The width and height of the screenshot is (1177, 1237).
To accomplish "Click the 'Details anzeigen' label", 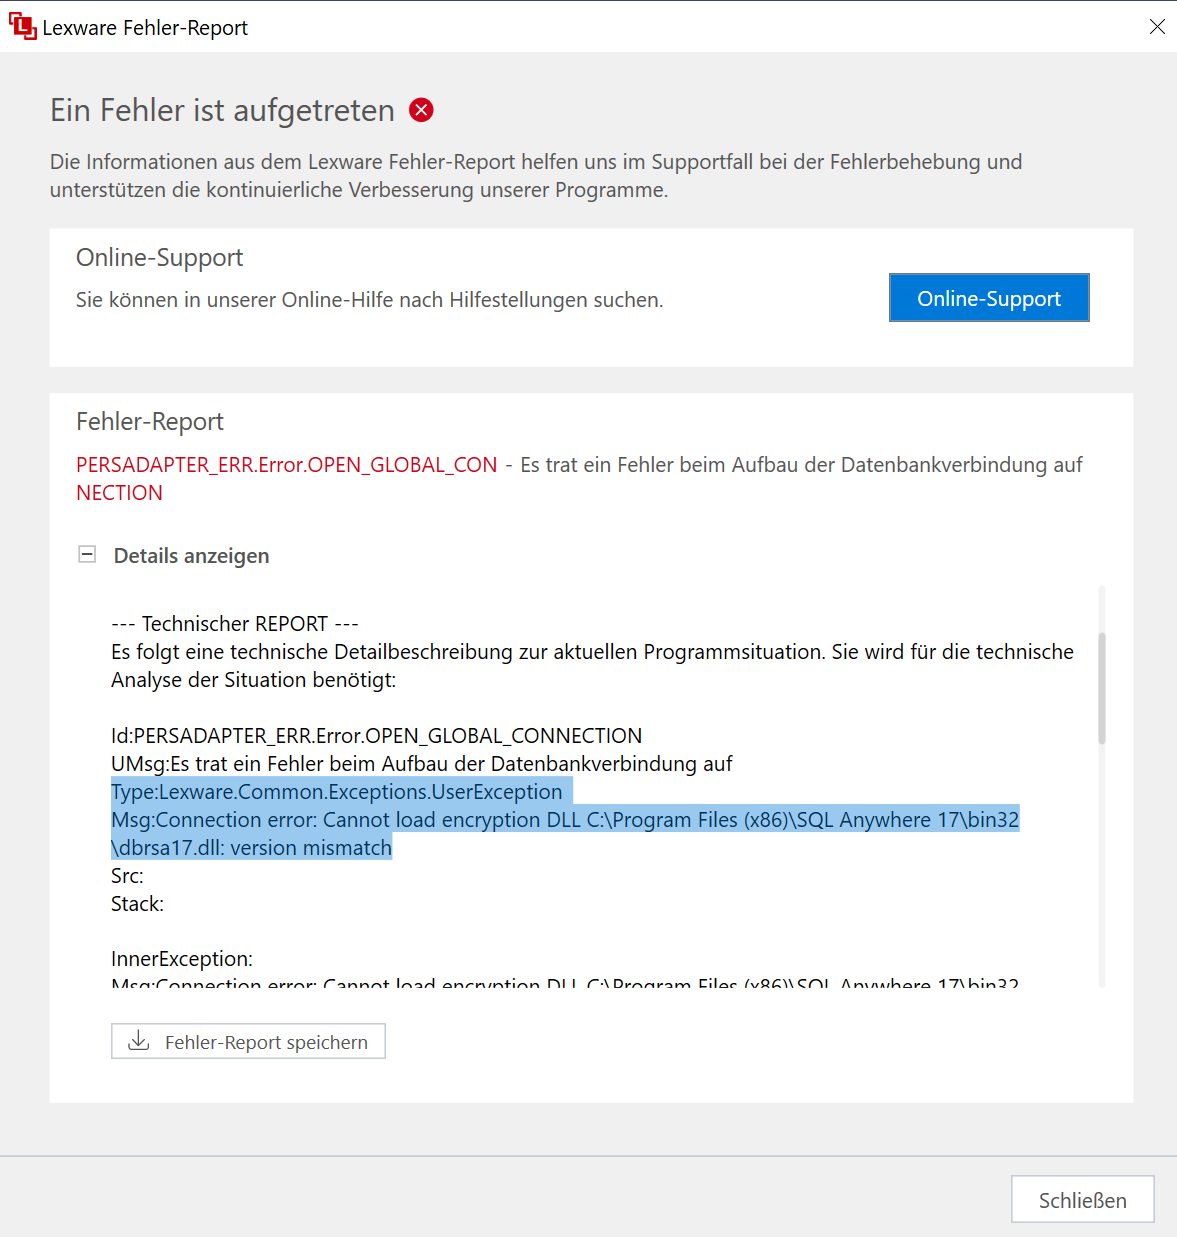I will [x=191, y=556].
